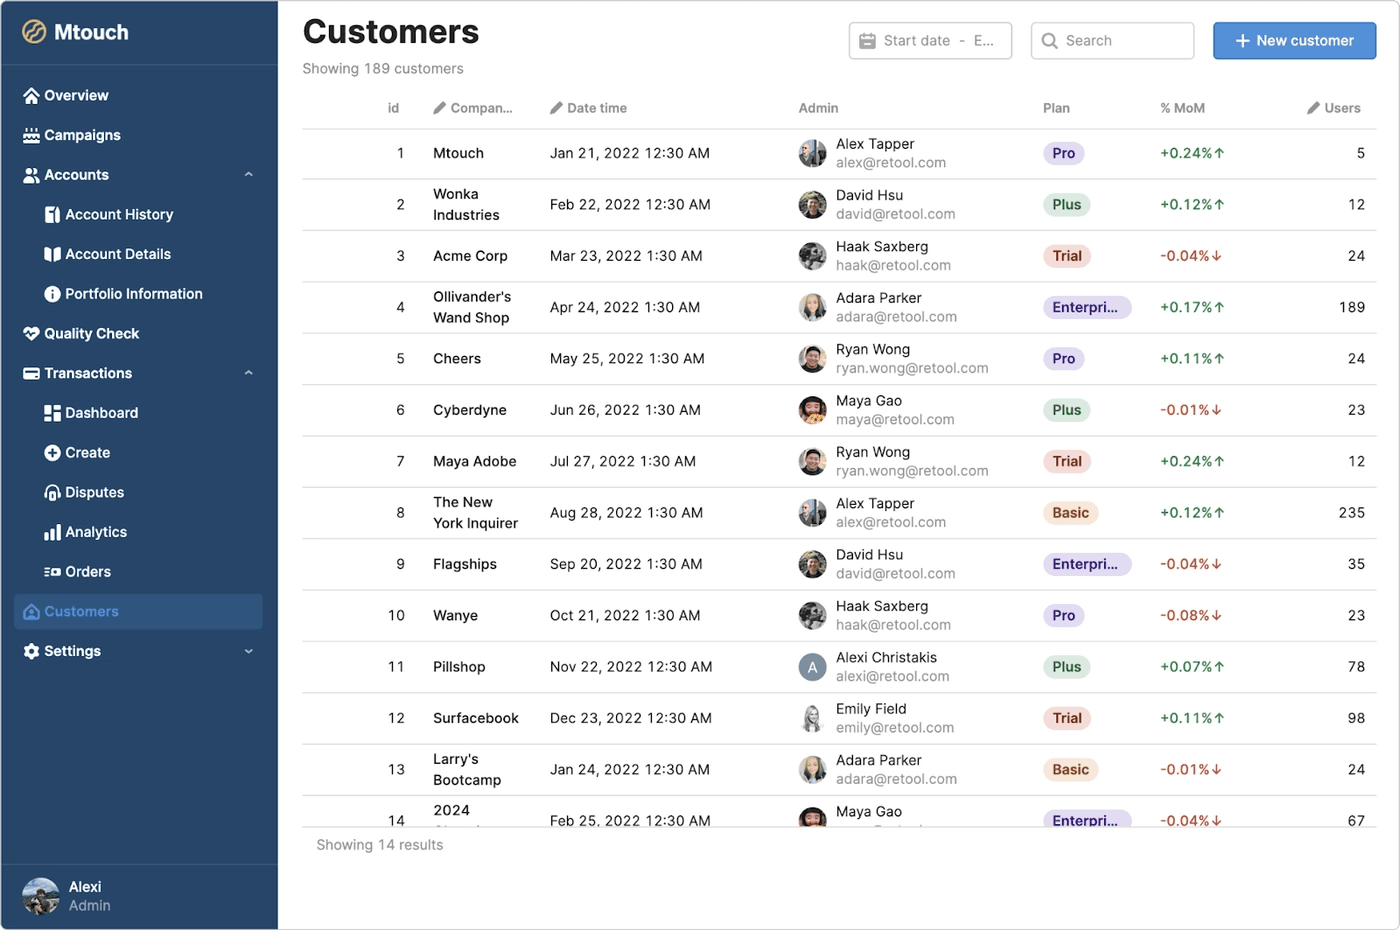This screenshot has height=930, width=1400.
Task: Click the Mtouch logo icon
Action: point(34,32)
